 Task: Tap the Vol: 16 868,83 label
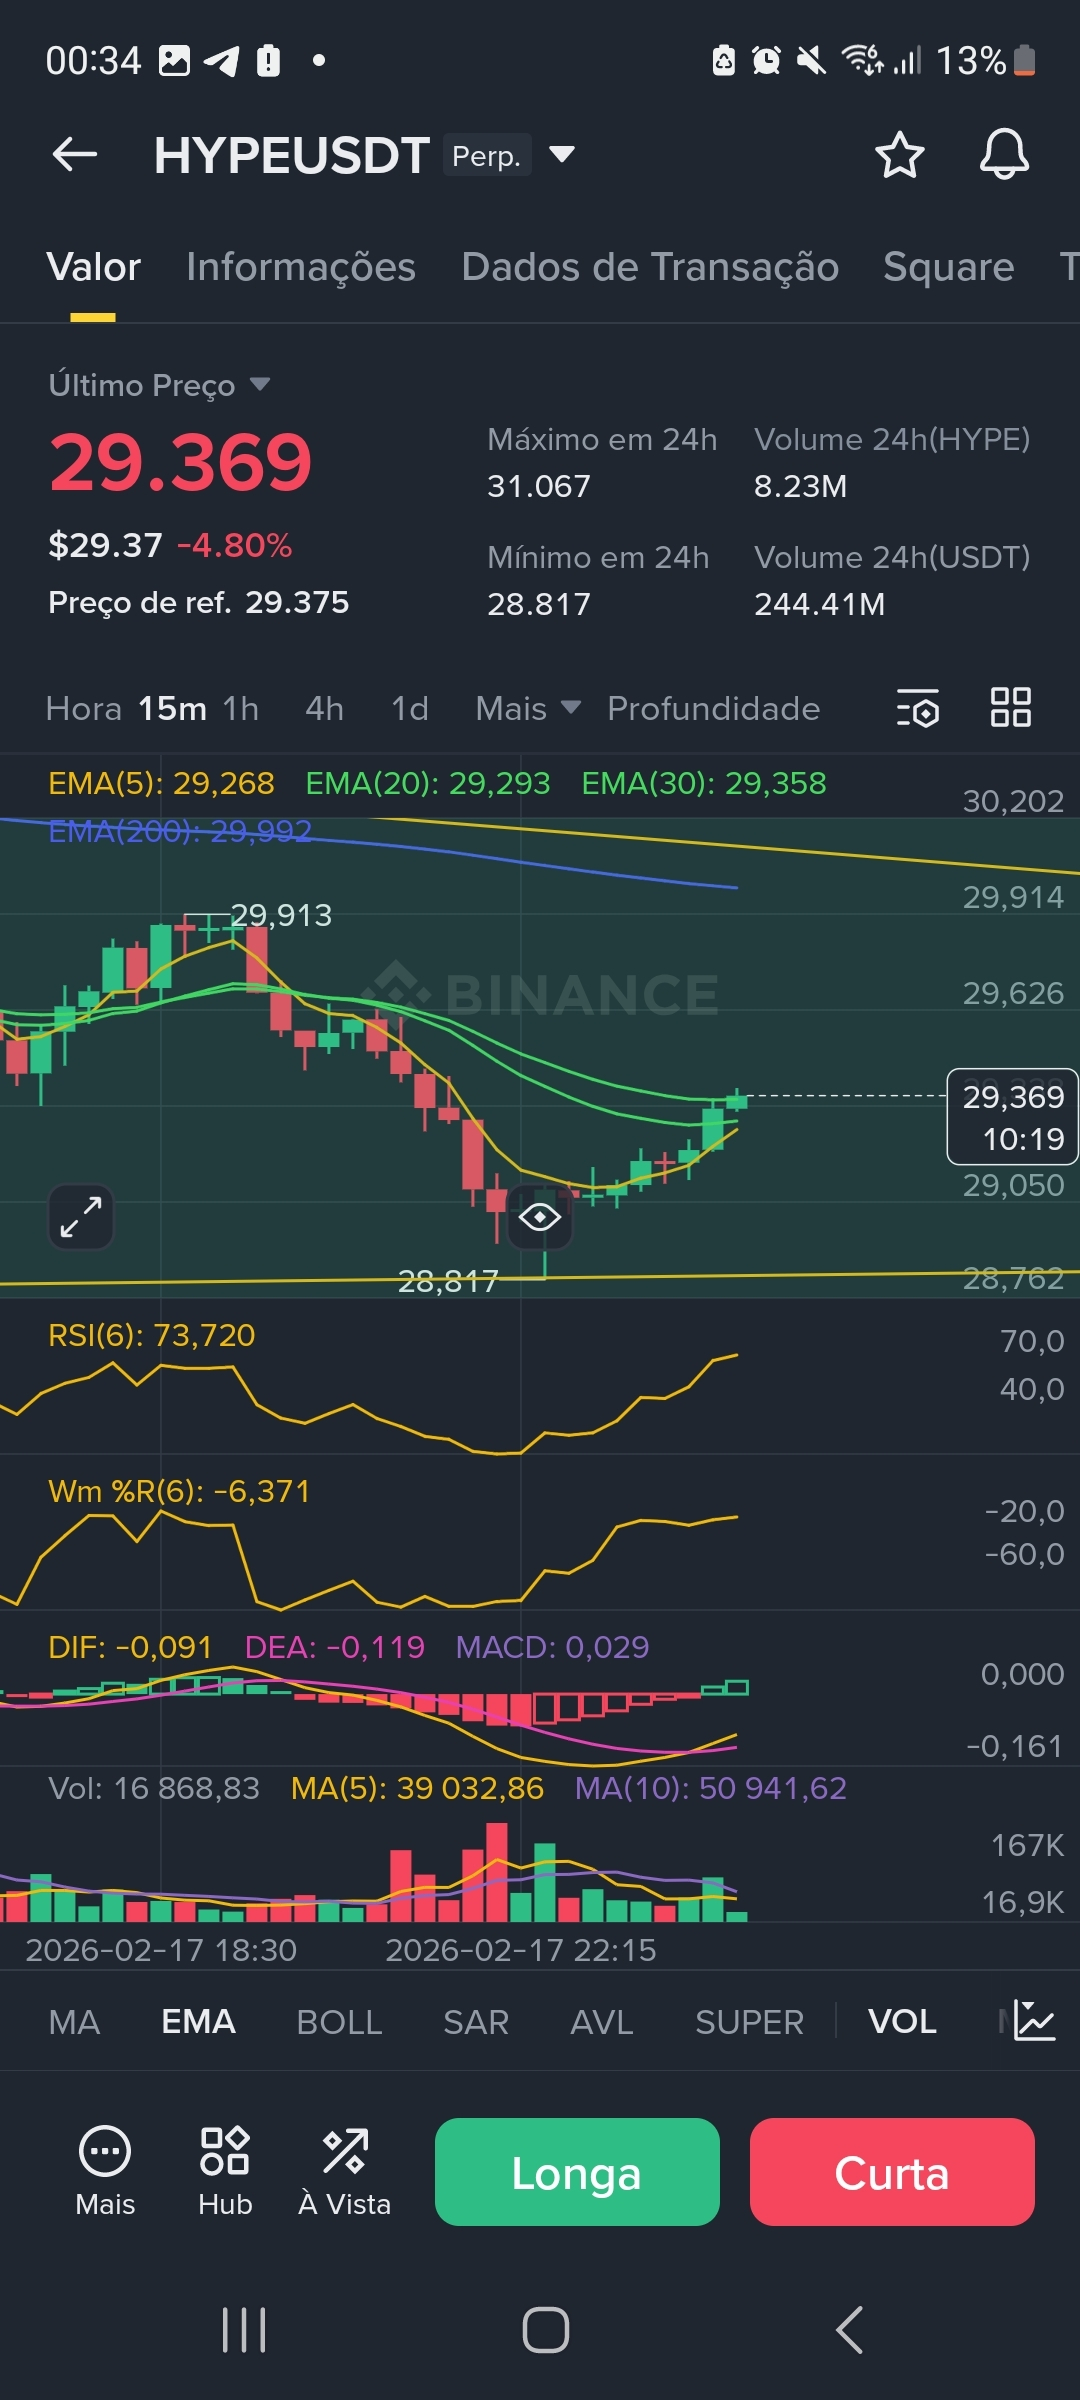coord(154,1788)
